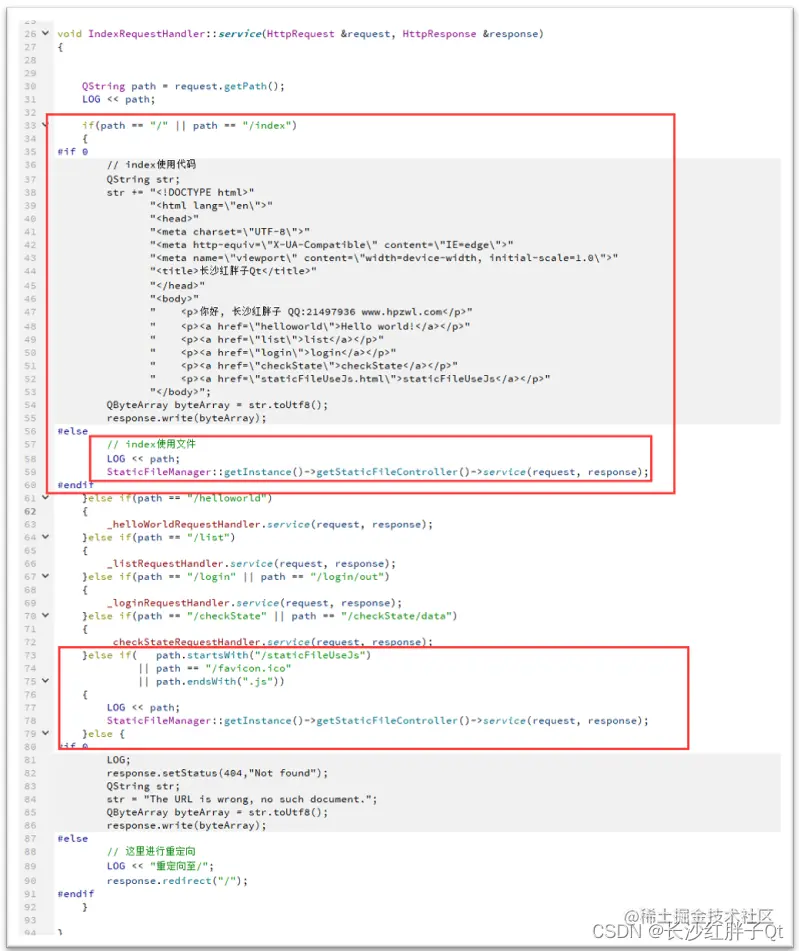Viewport: 799px width, 951px height.
Task: Click the comment '// 这里进行重定向'
Action: point(151,852)
